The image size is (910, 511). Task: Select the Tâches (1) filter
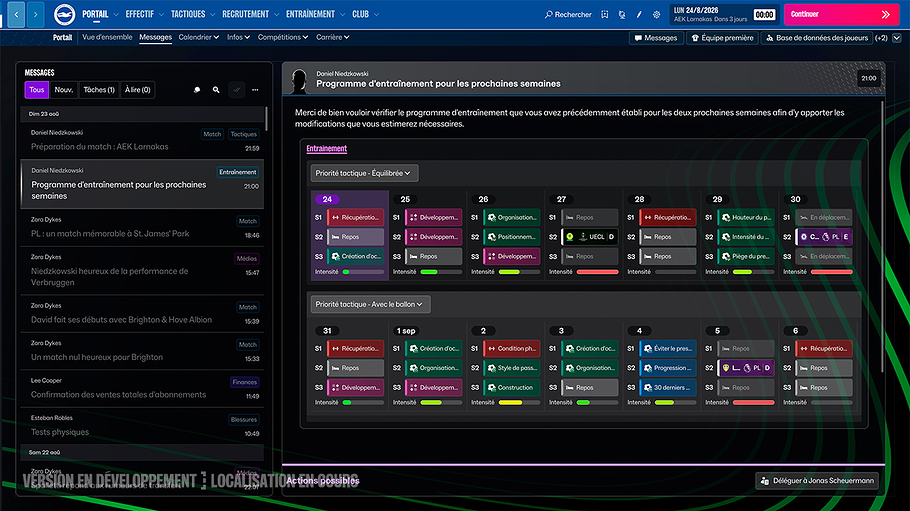click(x=99, y=90)
